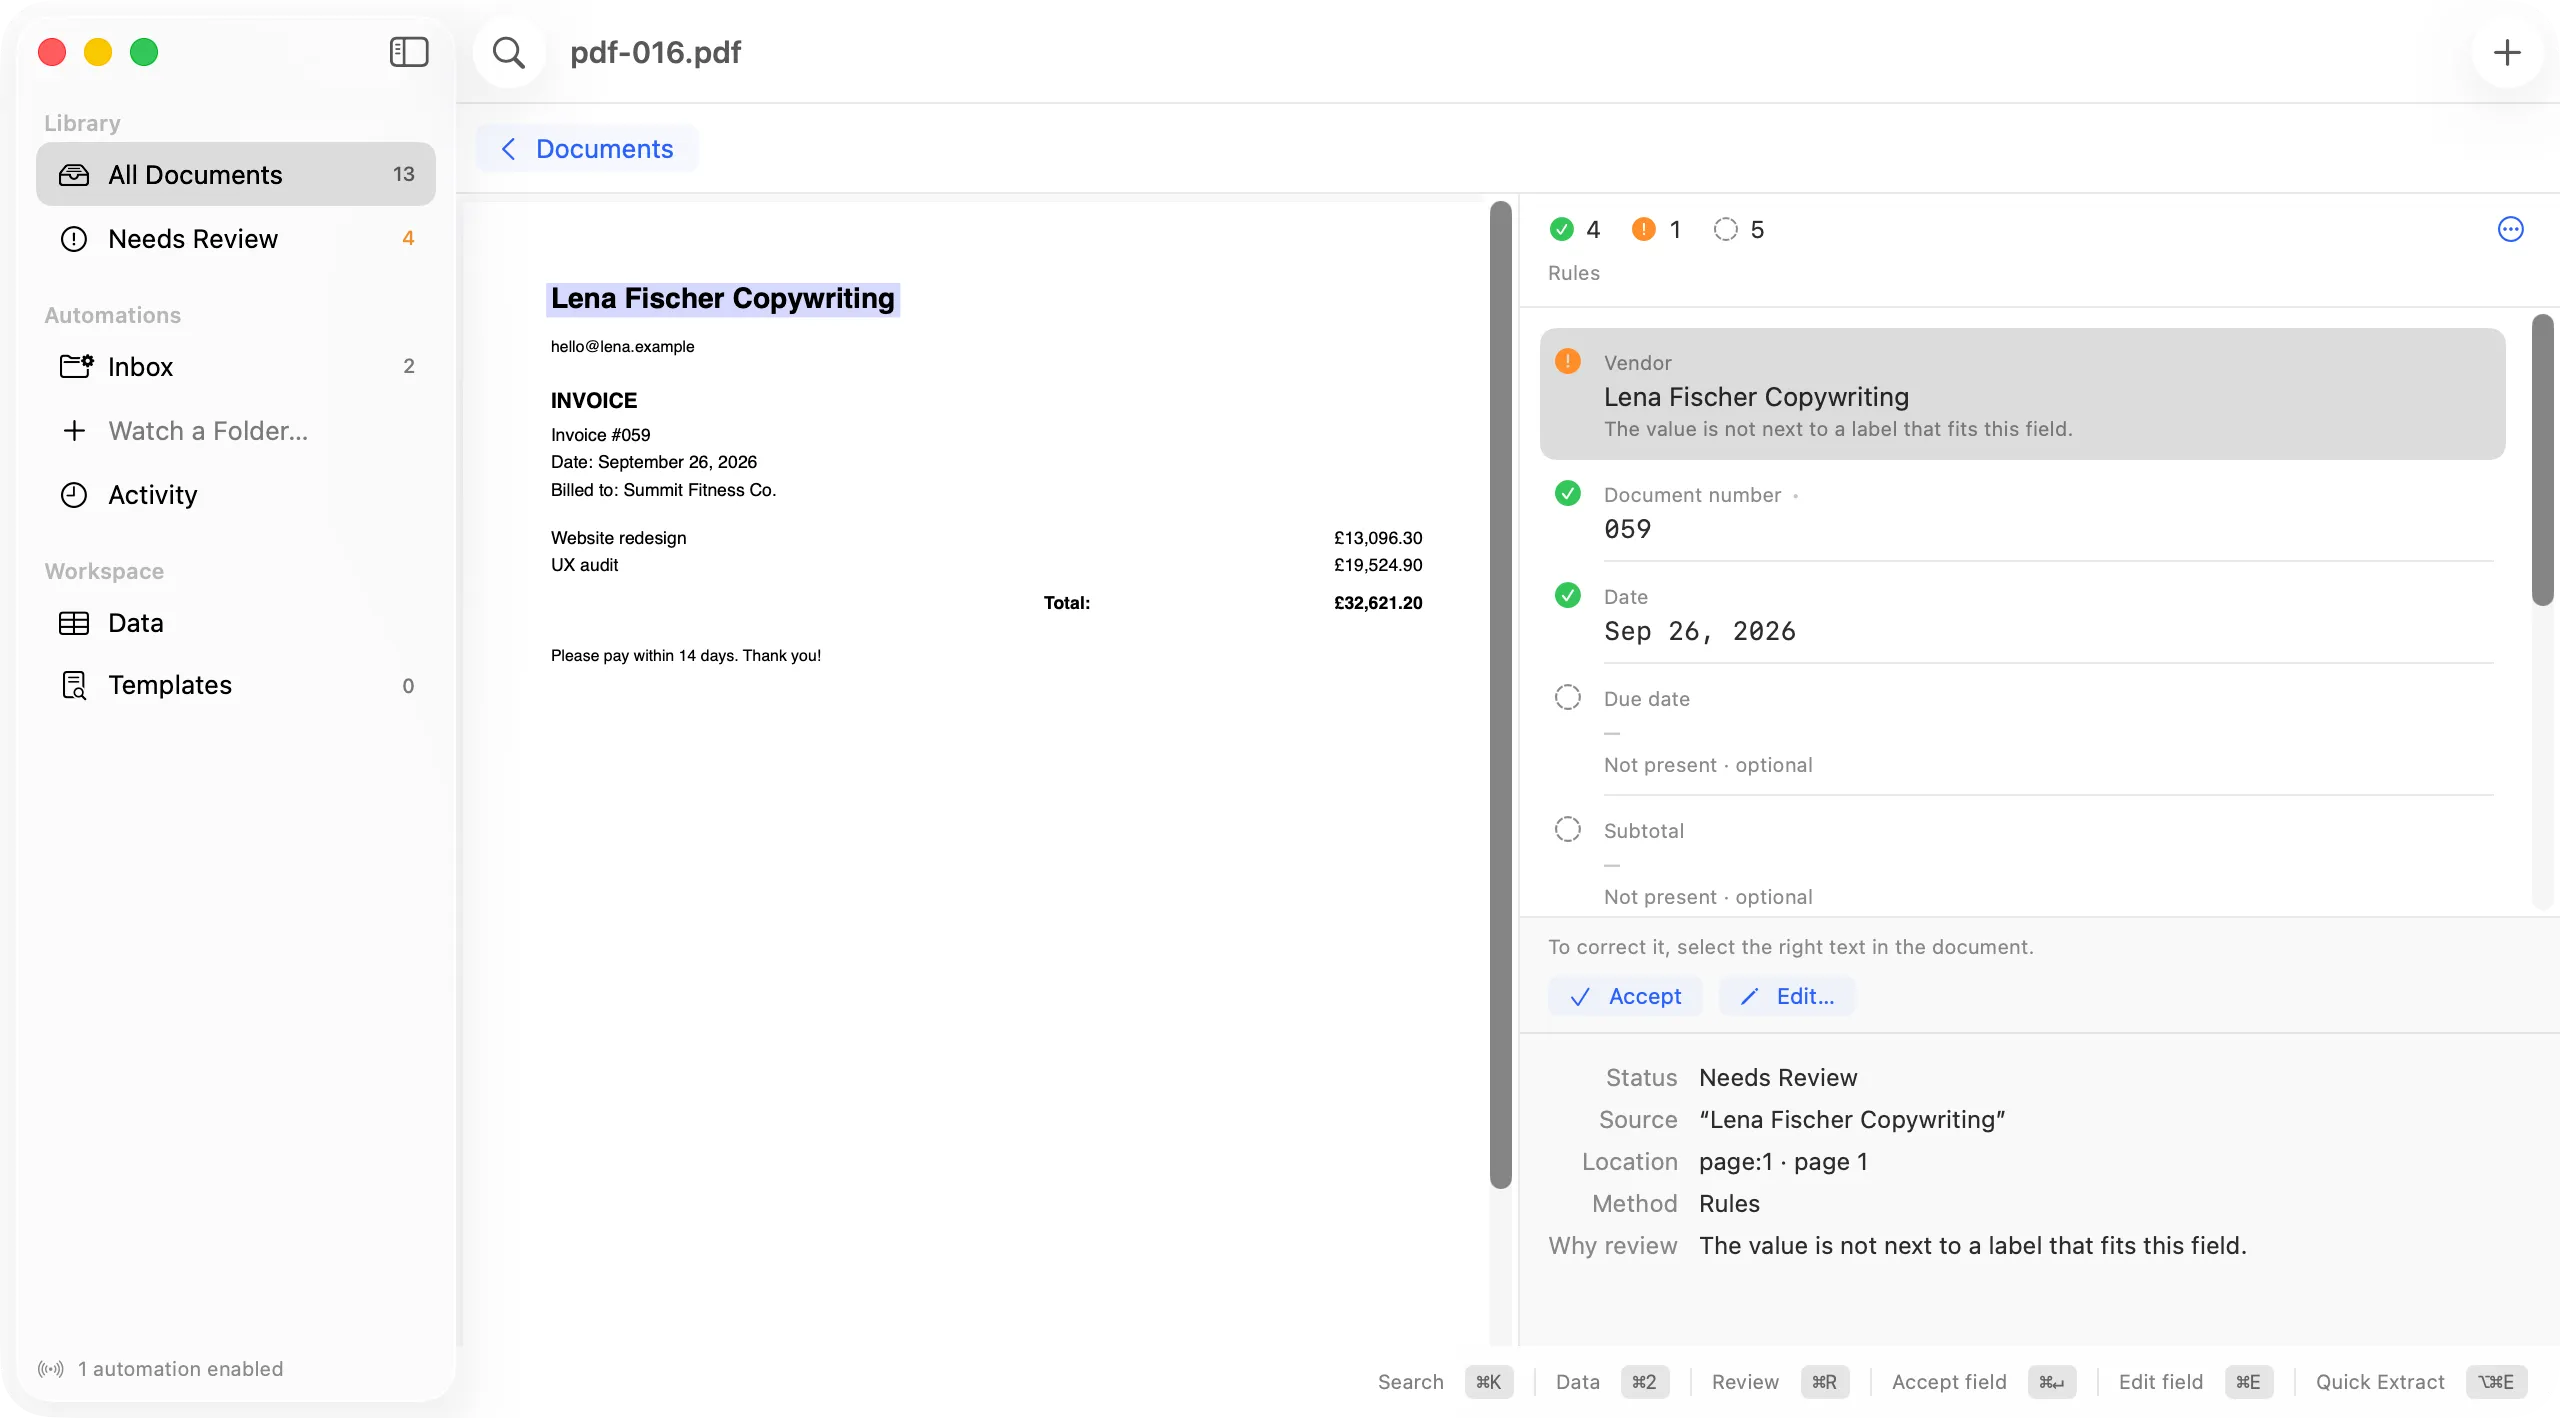Click the plus add-document button
The height and width of the screenshot is (1418, 2560).
pos(2506,52)
